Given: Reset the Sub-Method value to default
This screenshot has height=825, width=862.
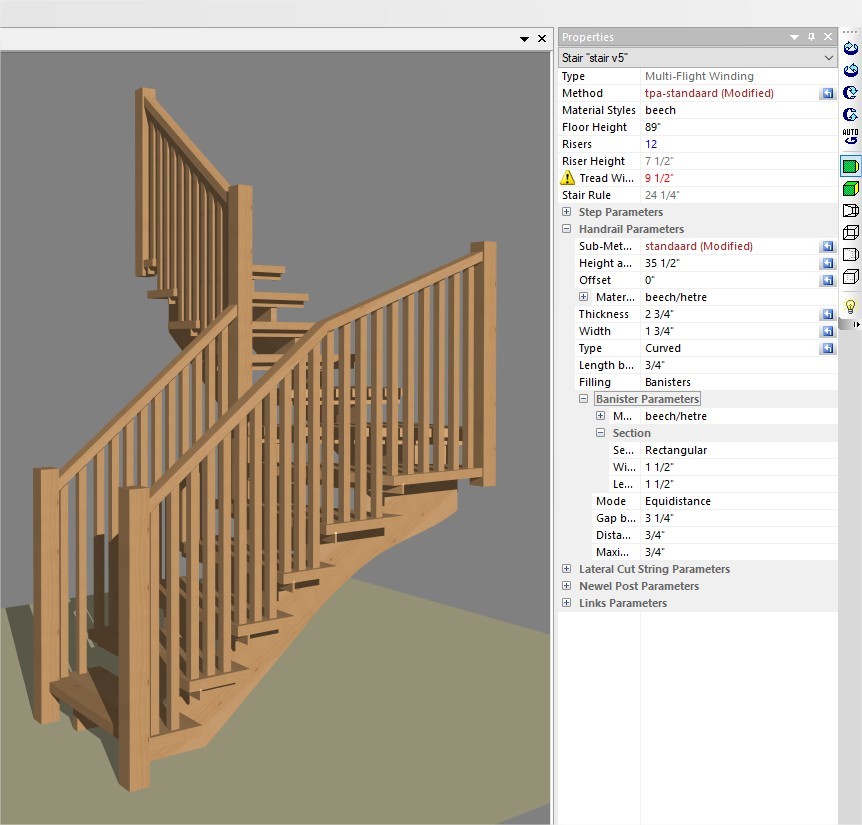Looking at the screenshot, I should (827, 246).
